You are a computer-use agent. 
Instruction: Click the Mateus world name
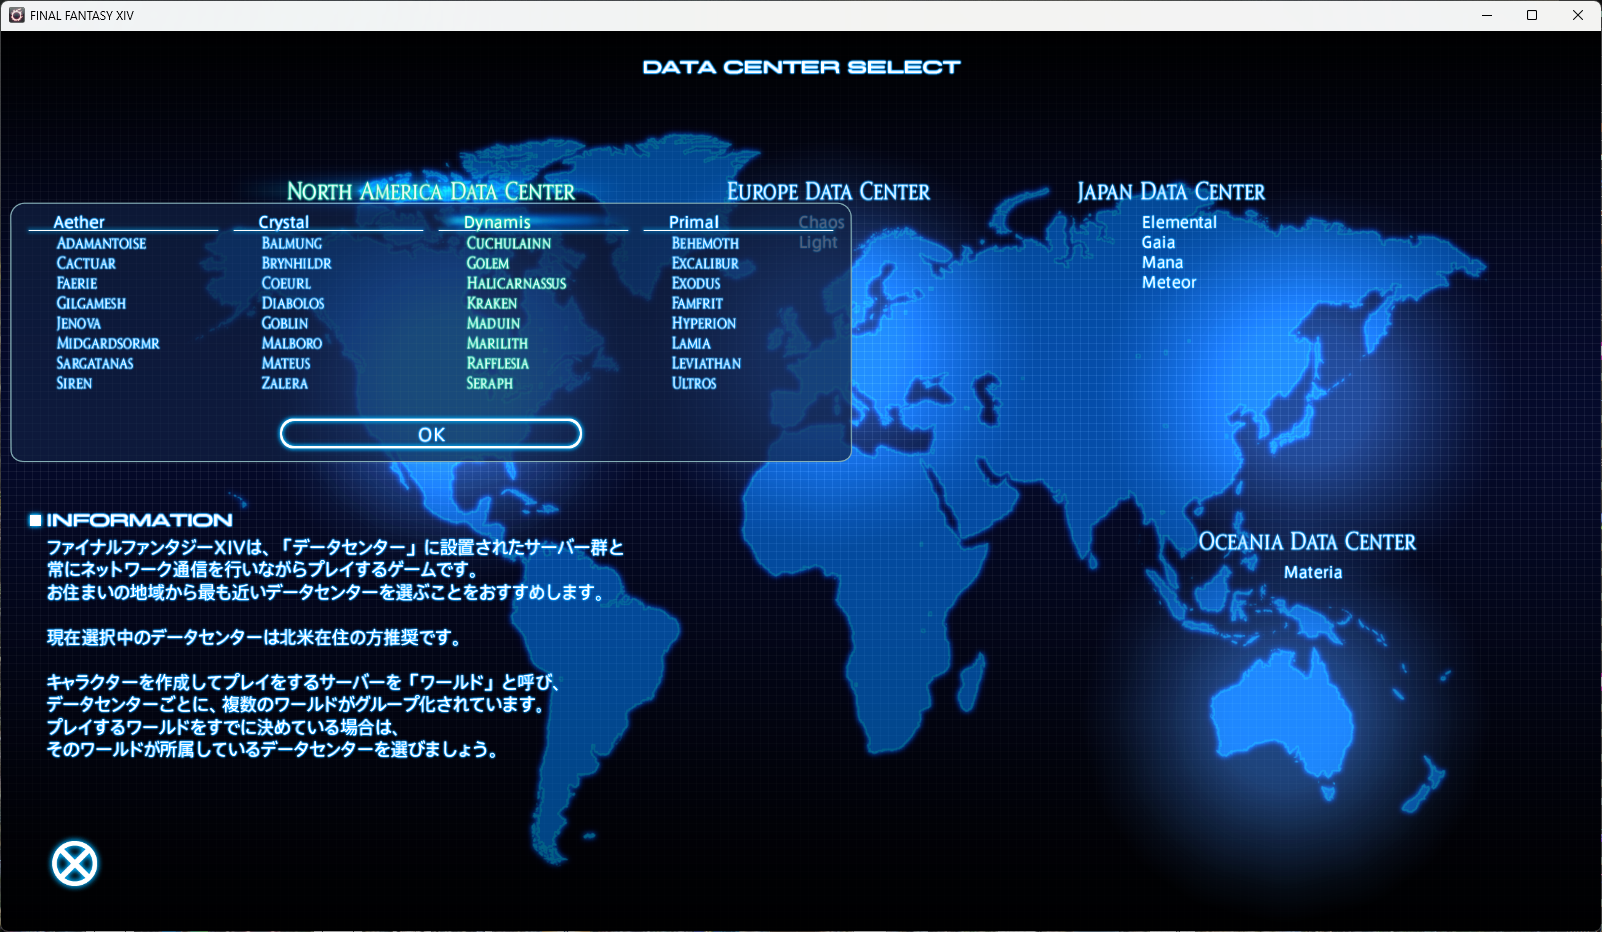tap(286, 363)
